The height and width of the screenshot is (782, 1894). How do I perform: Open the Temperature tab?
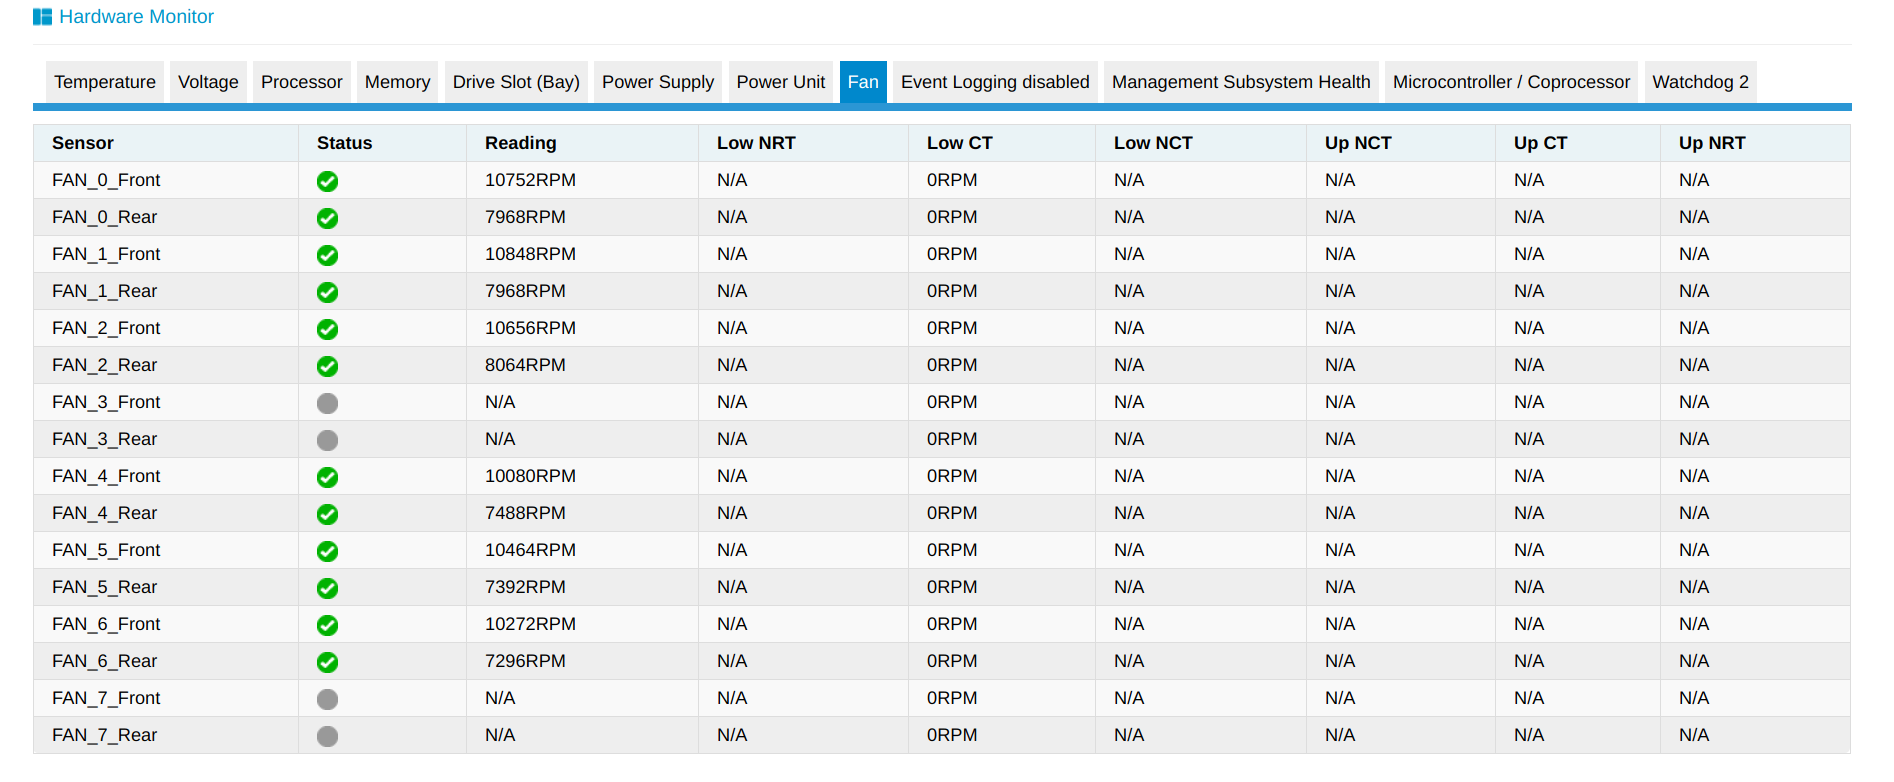[x=105, y=82]
